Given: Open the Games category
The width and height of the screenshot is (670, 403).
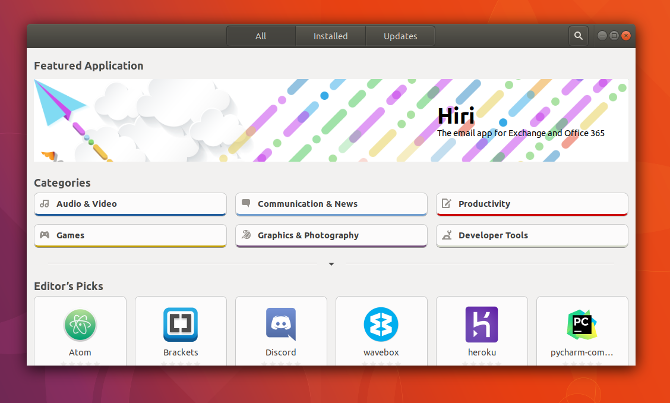Looking at the screenshot, I should pyautogui.click(x=130, y=235).
